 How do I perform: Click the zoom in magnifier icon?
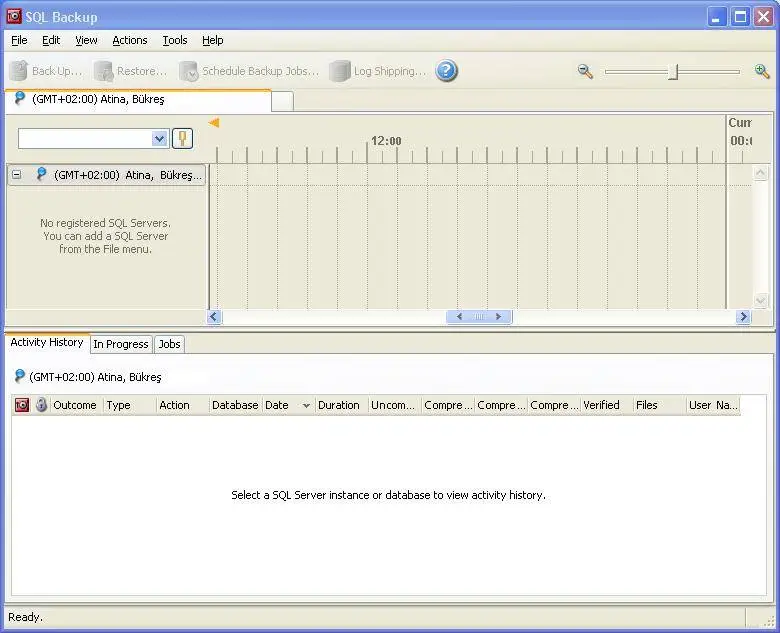tap(762, 71)
